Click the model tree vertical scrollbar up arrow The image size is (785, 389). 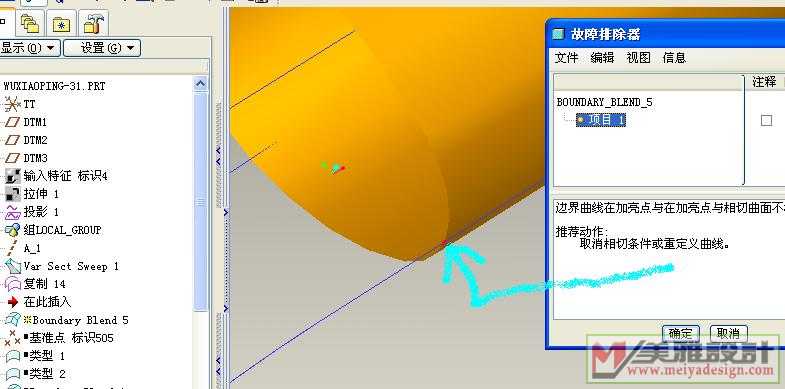200,84
